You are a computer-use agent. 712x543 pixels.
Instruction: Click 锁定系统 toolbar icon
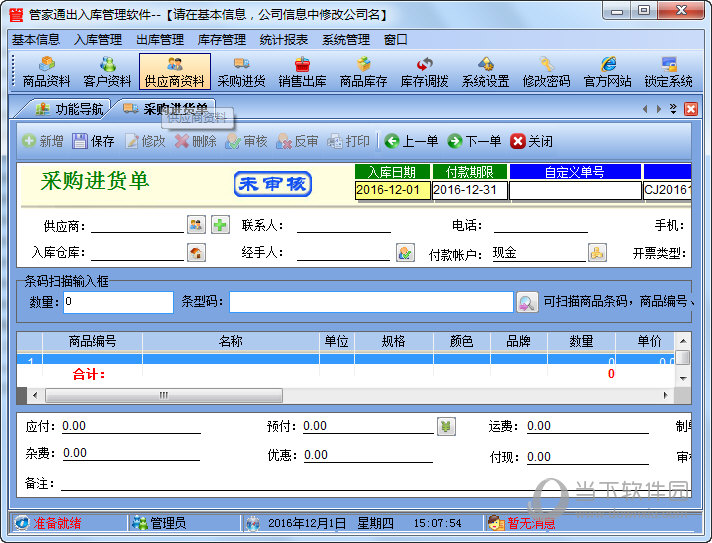pyautogui.click(x=668, y=72)
